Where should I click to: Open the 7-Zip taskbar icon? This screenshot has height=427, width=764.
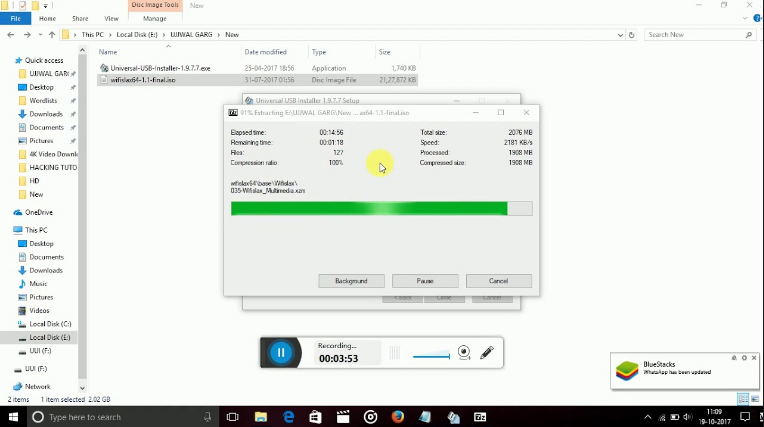point(480,417)
